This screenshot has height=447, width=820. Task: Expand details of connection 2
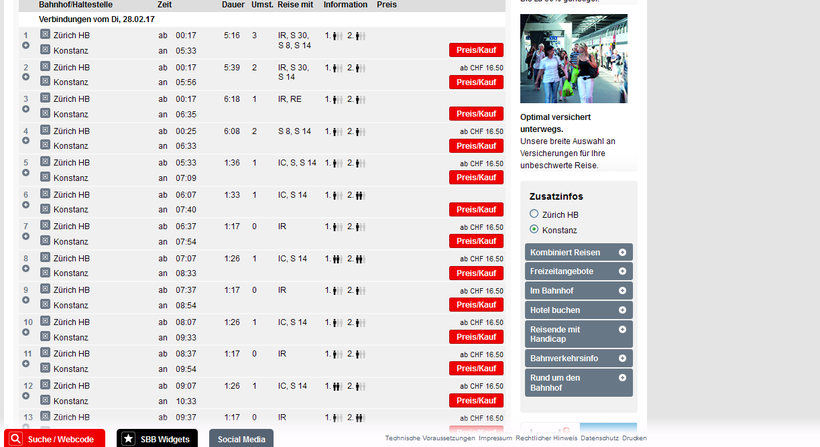coord(26,77)
